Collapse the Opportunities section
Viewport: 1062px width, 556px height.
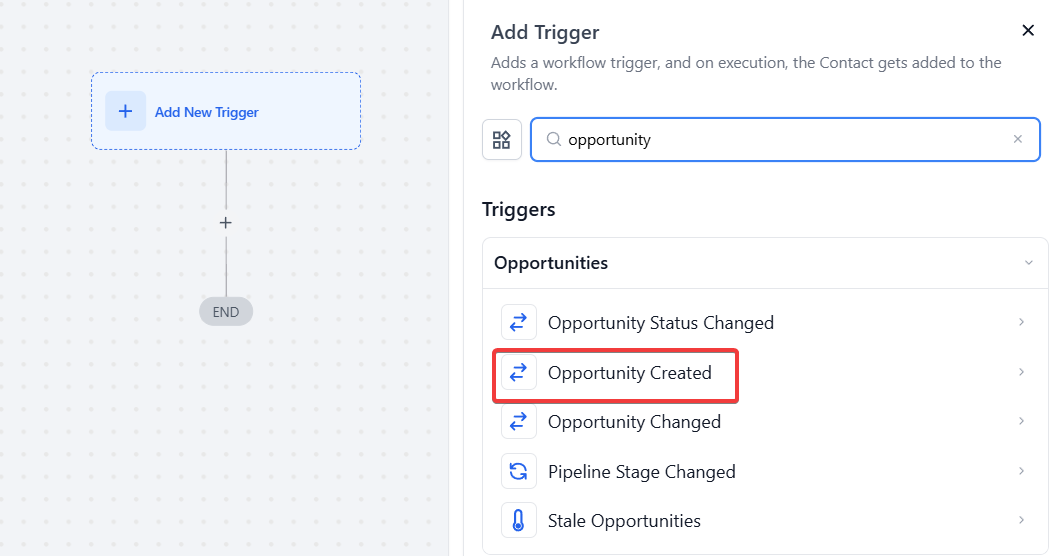coord(1028,263)
